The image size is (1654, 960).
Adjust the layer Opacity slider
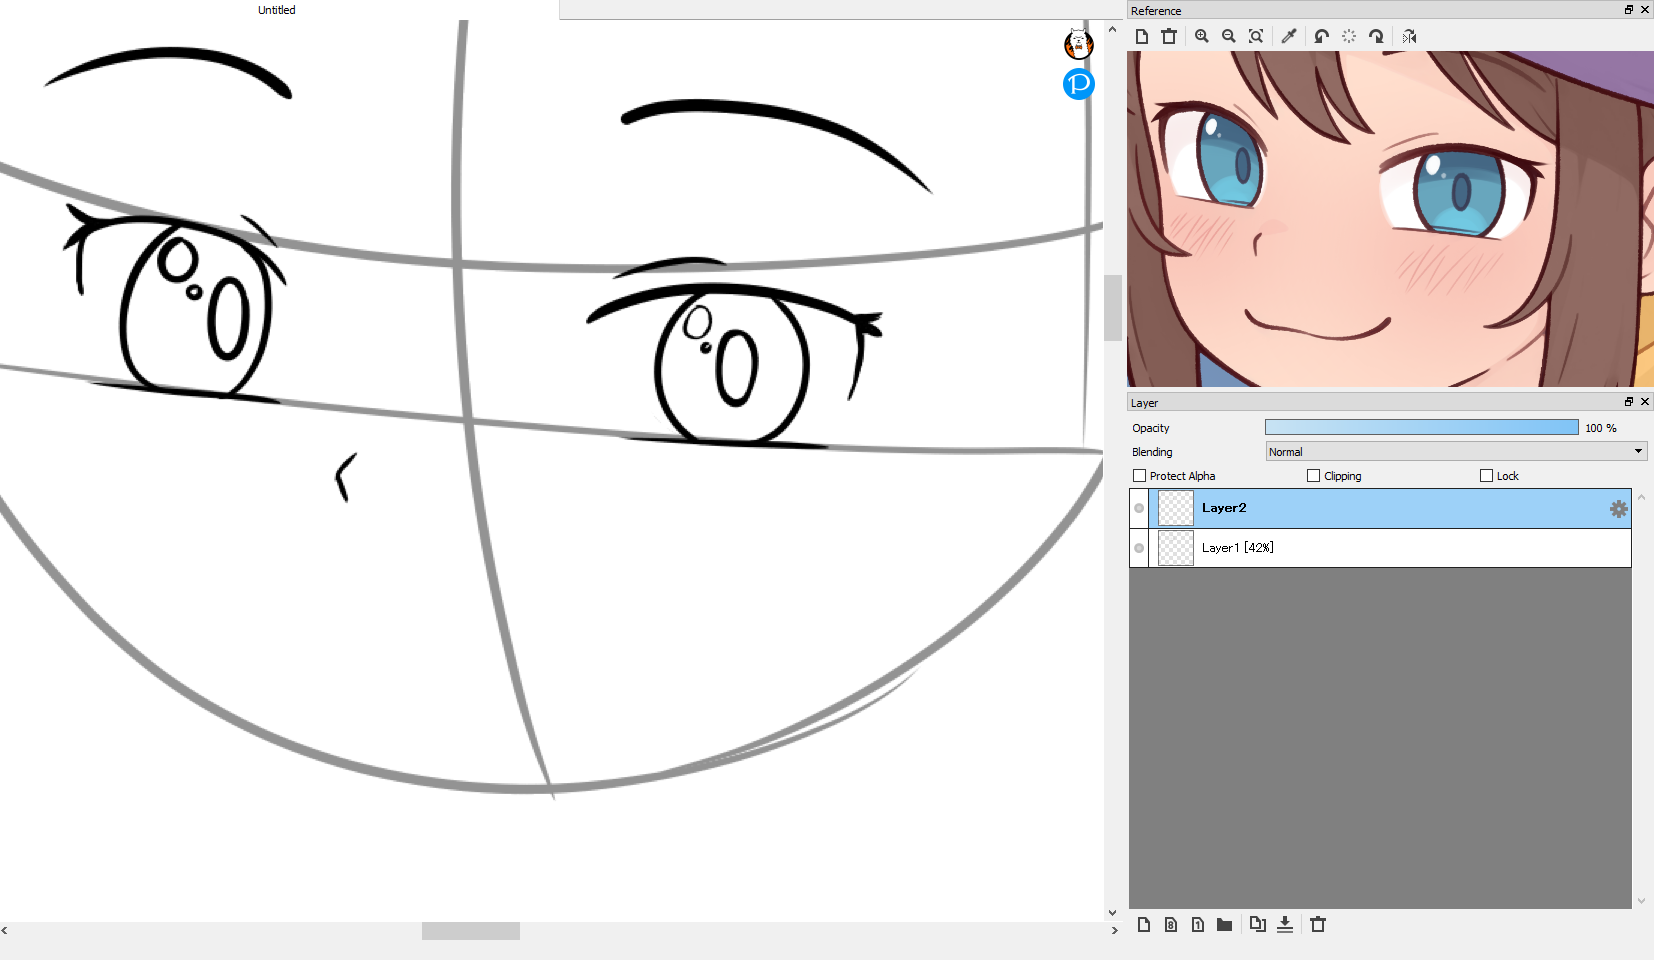1422,428
